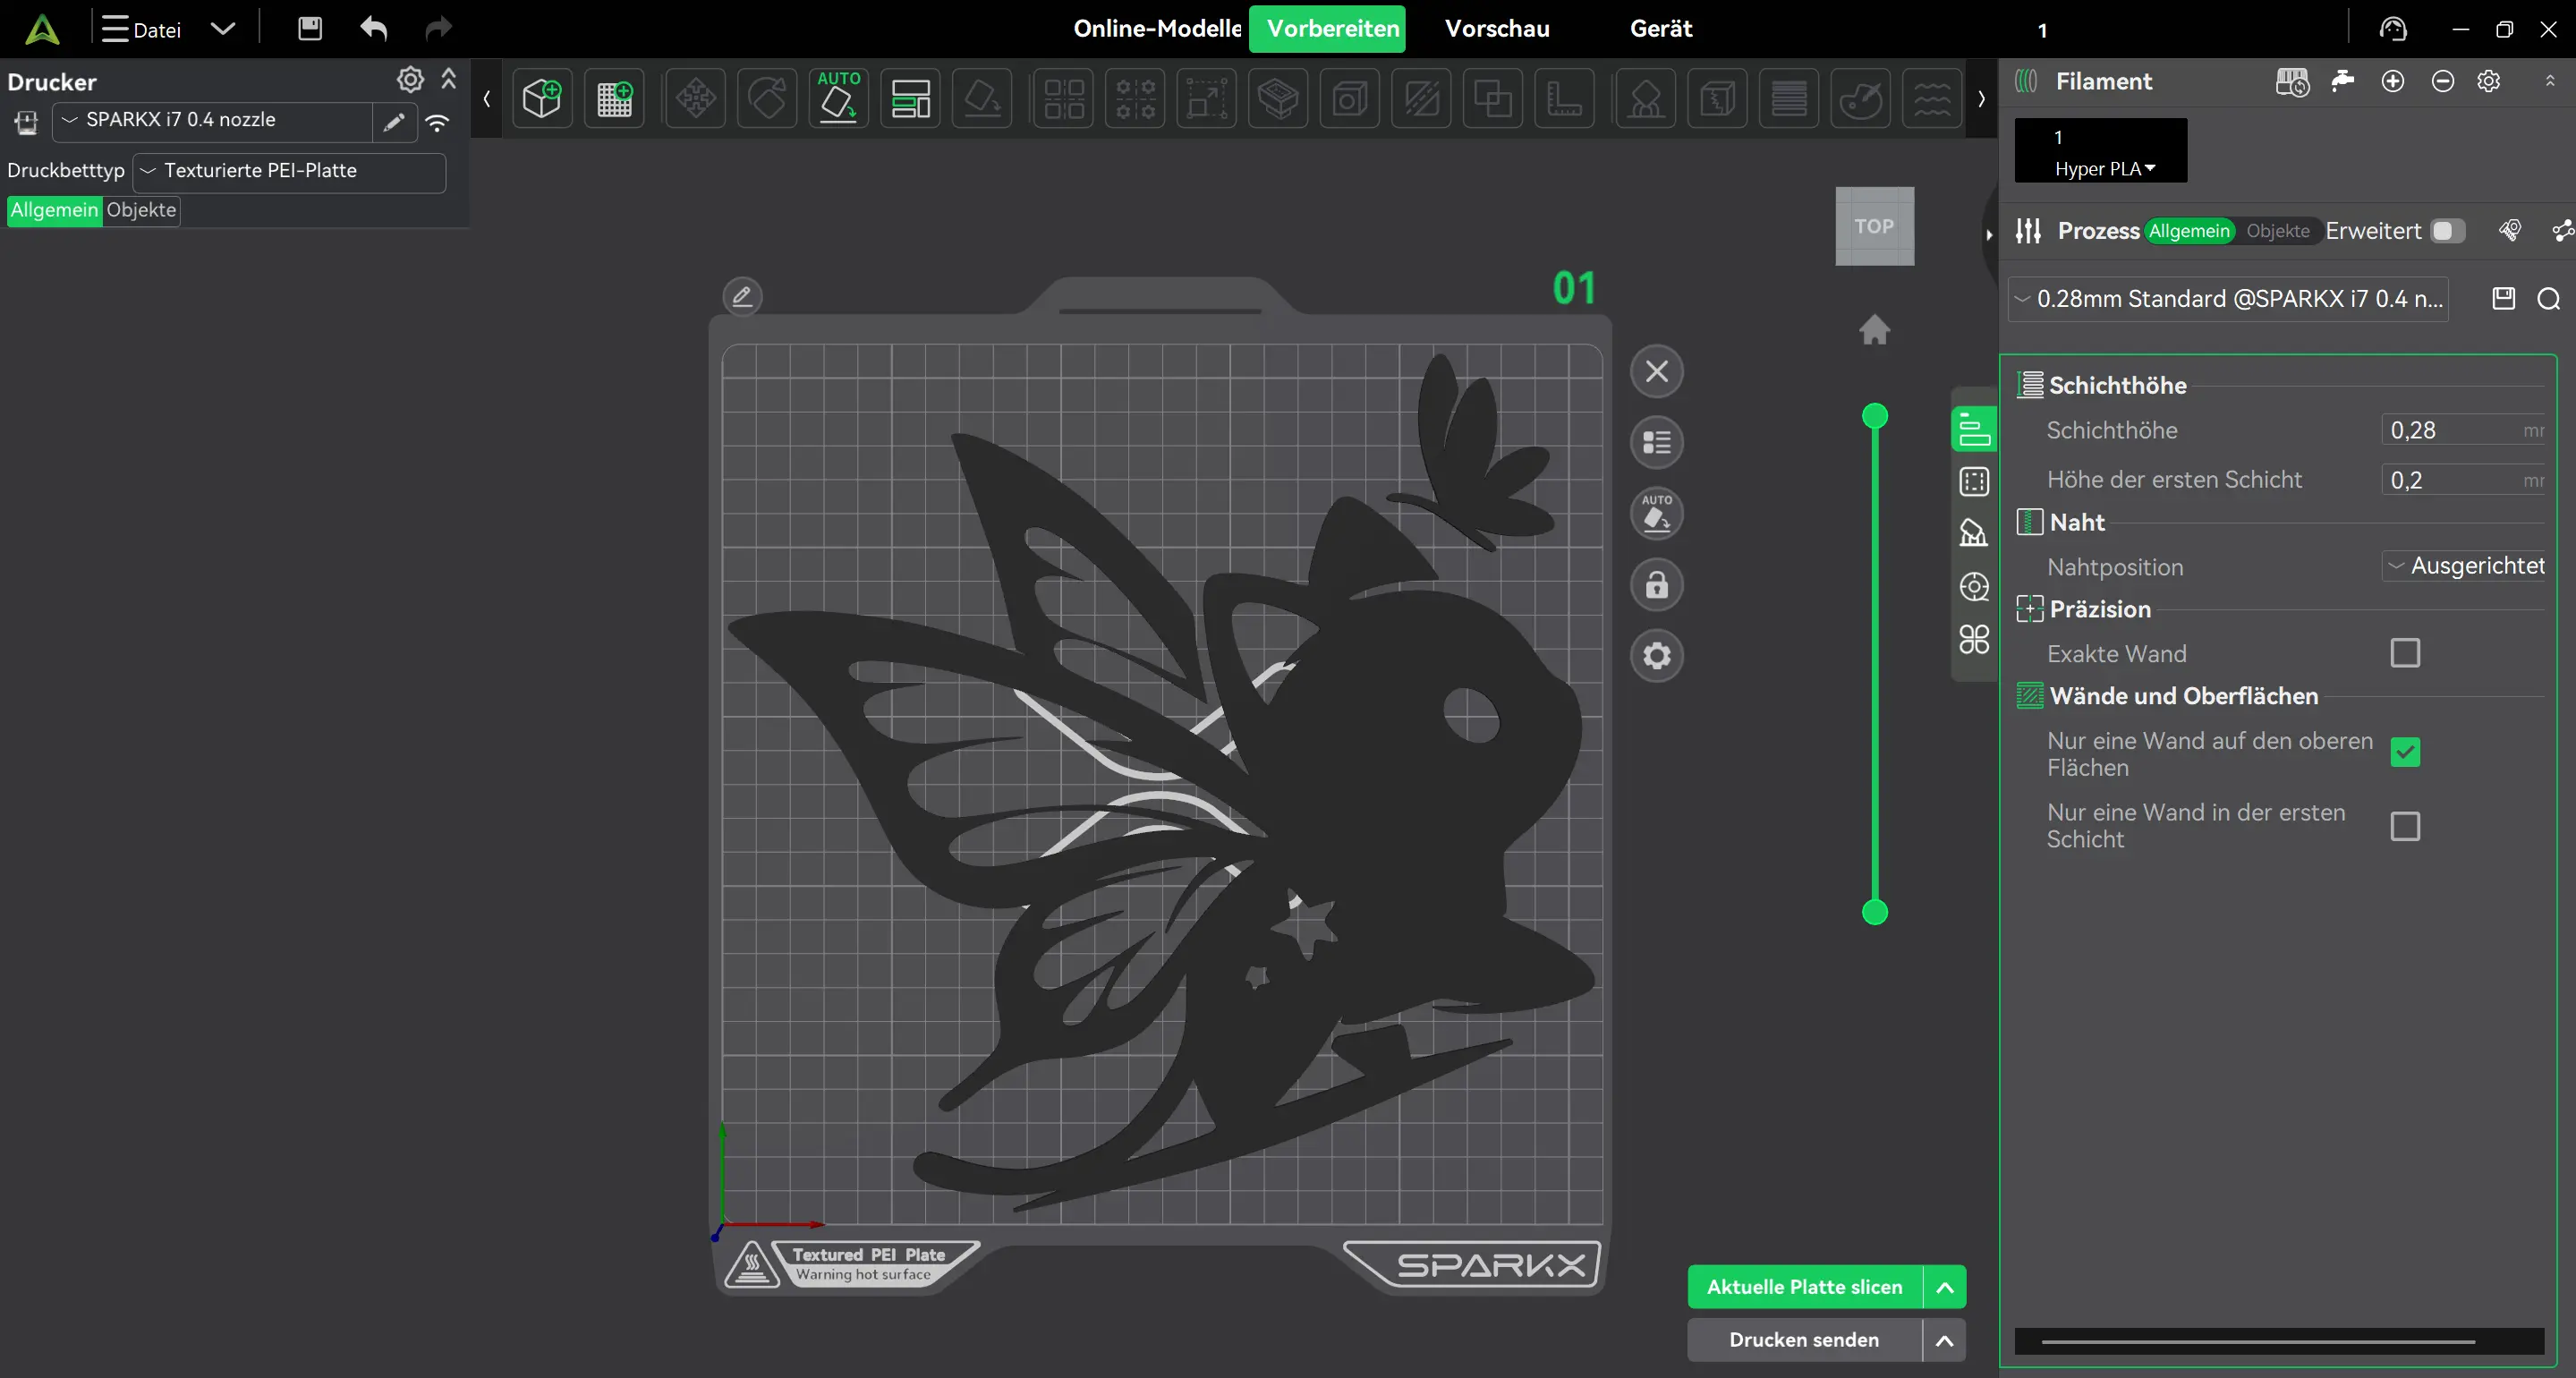
Task: Toggle the Erweitert switch on
Action: 2448,231
